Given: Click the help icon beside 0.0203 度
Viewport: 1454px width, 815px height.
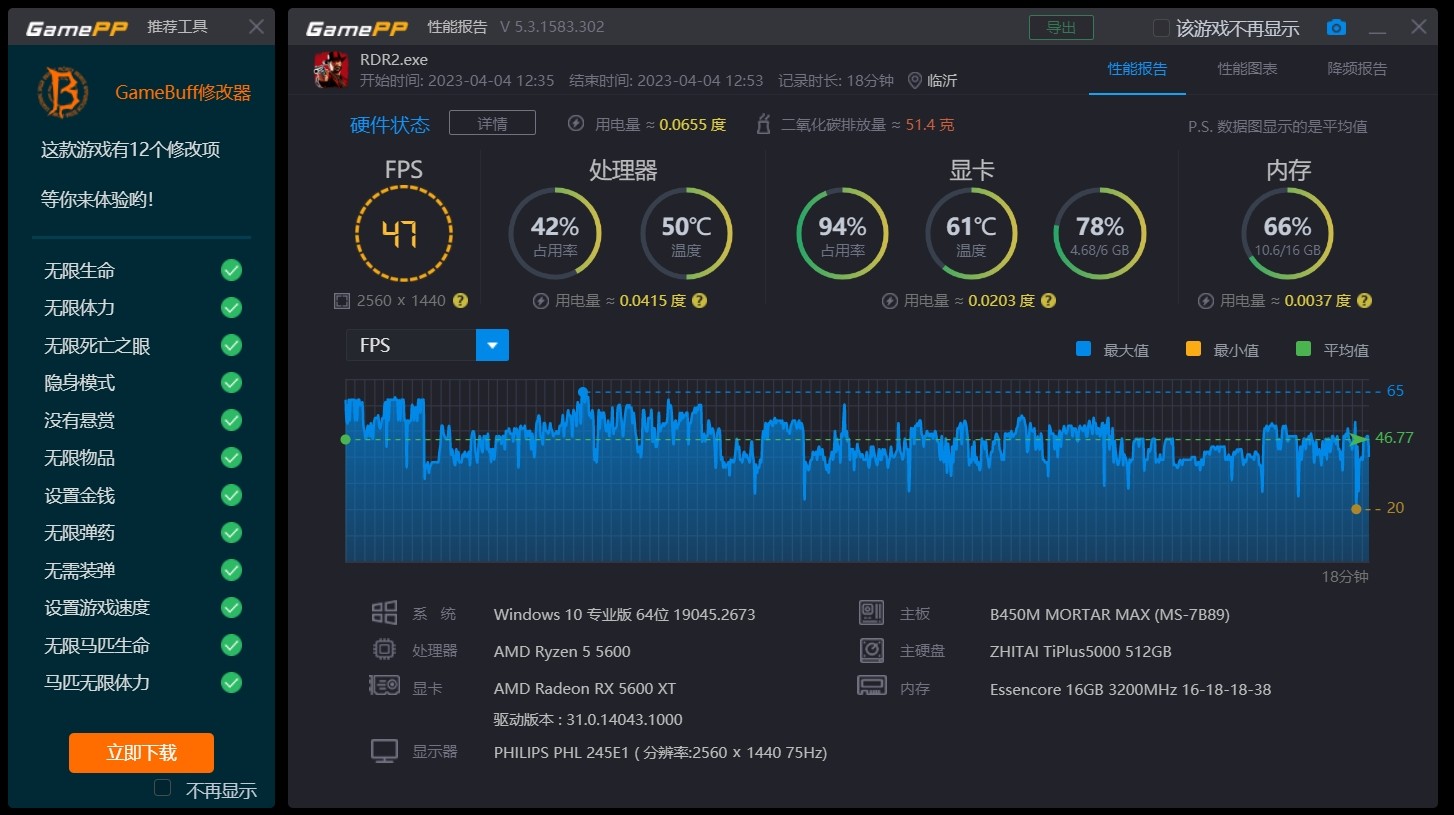Looking at the screenshot, I should [x=1048, y=300].
